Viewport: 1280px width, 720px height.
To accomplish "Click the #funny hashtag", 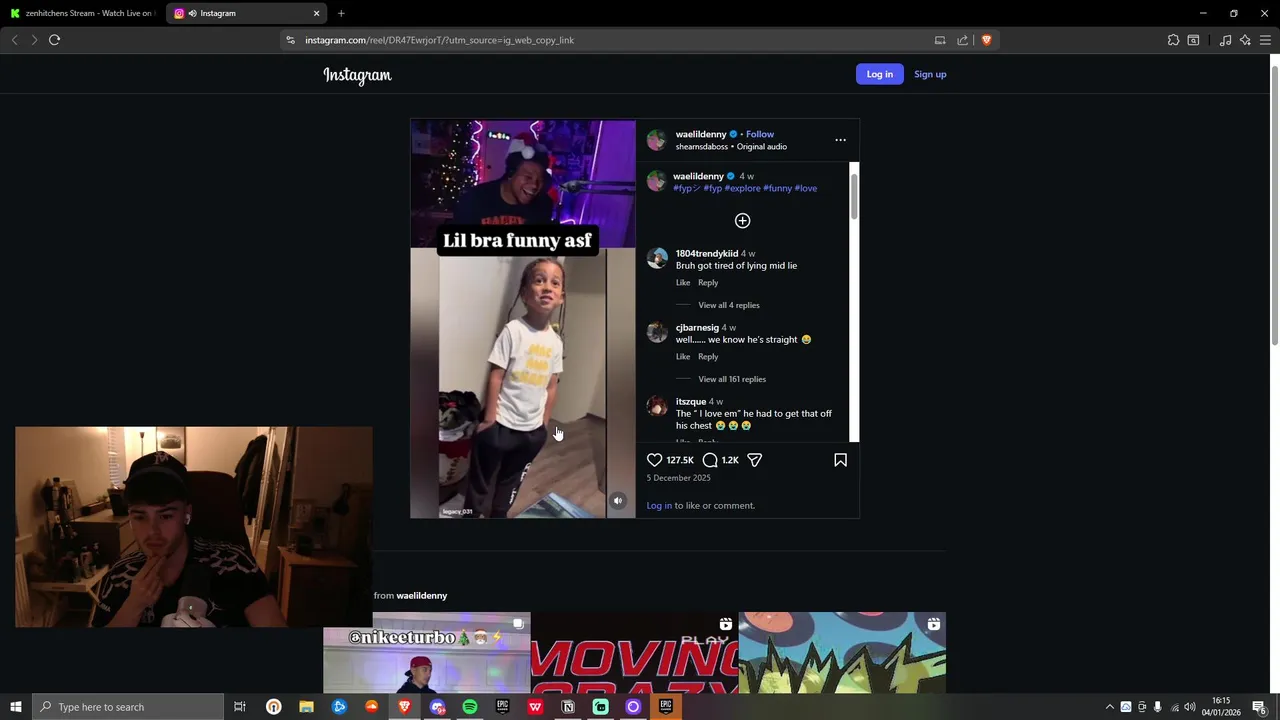I will tap(777, 188).
